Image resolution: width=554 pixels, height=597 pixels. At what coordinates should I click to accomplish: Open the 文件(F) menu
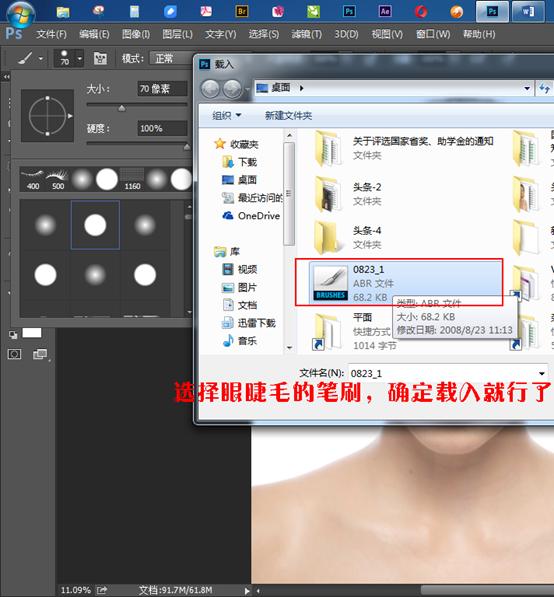tap(51, 34)
